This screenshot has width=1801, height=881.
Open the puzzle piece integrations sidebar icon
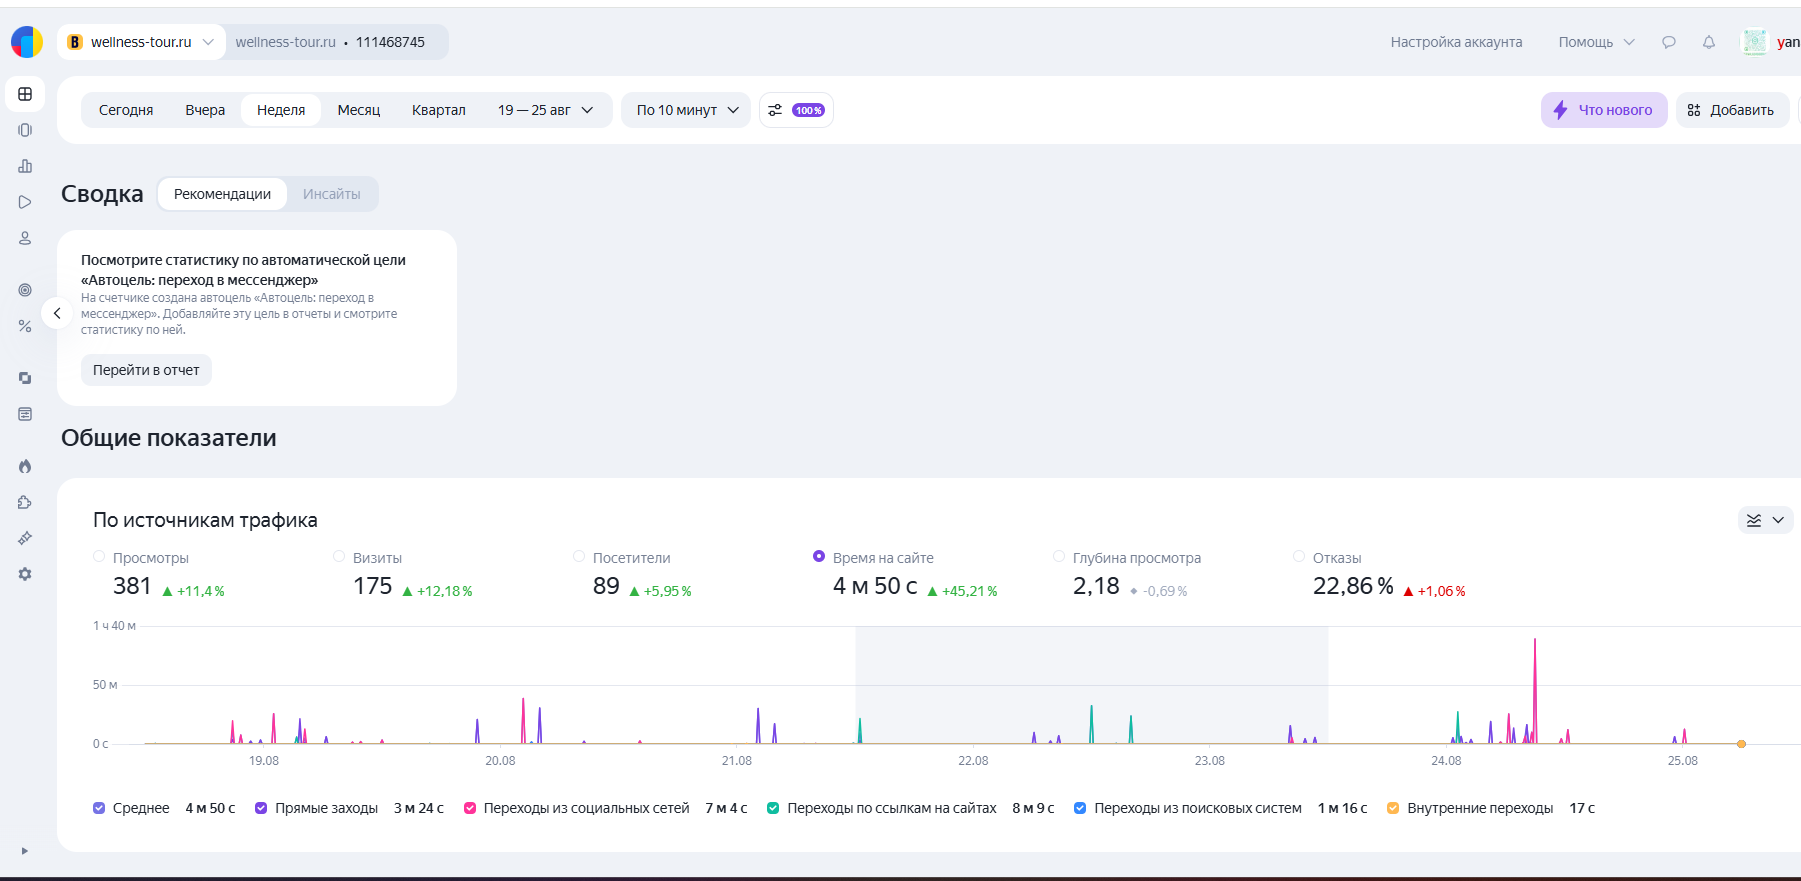point(25,502)
